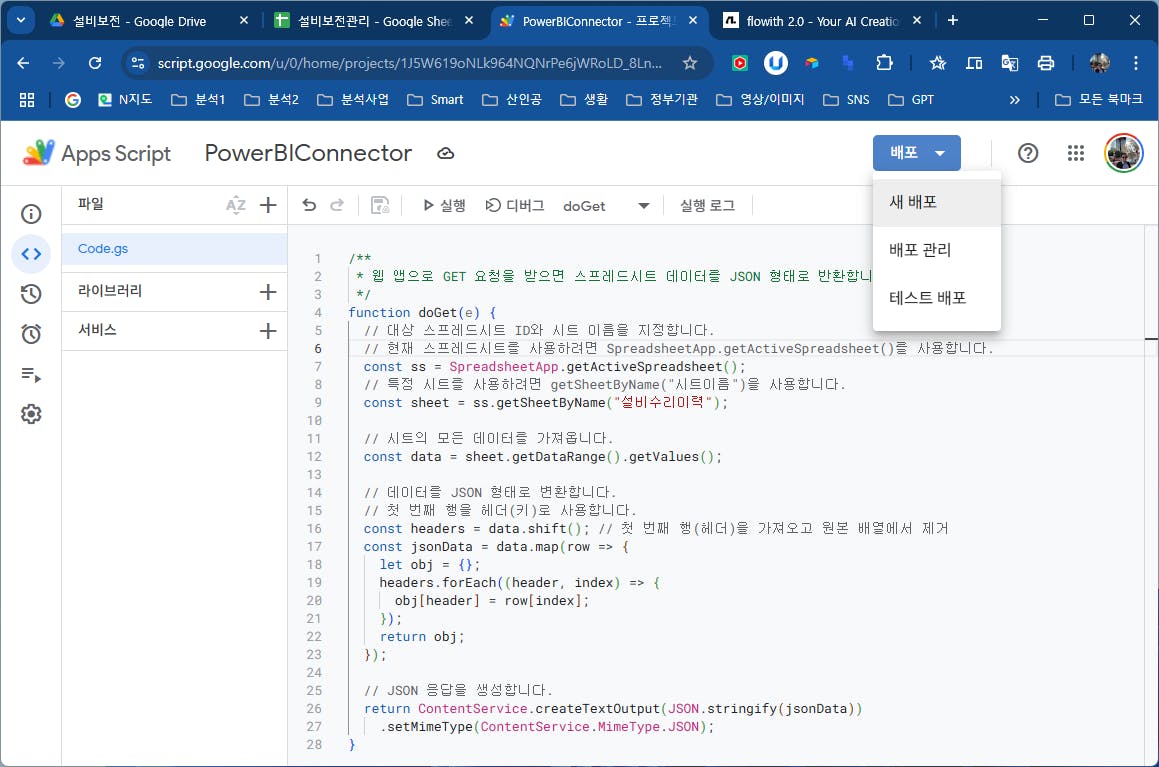Open the Executions list icon
Image resolution: width=1159 pixels, height=767 pixels.
[31, 375]
